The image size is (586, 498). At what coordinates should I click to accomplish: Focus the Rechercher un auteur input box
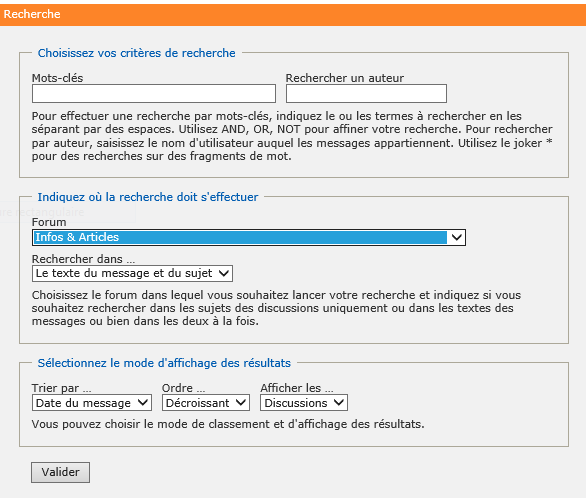pos(366,93)
